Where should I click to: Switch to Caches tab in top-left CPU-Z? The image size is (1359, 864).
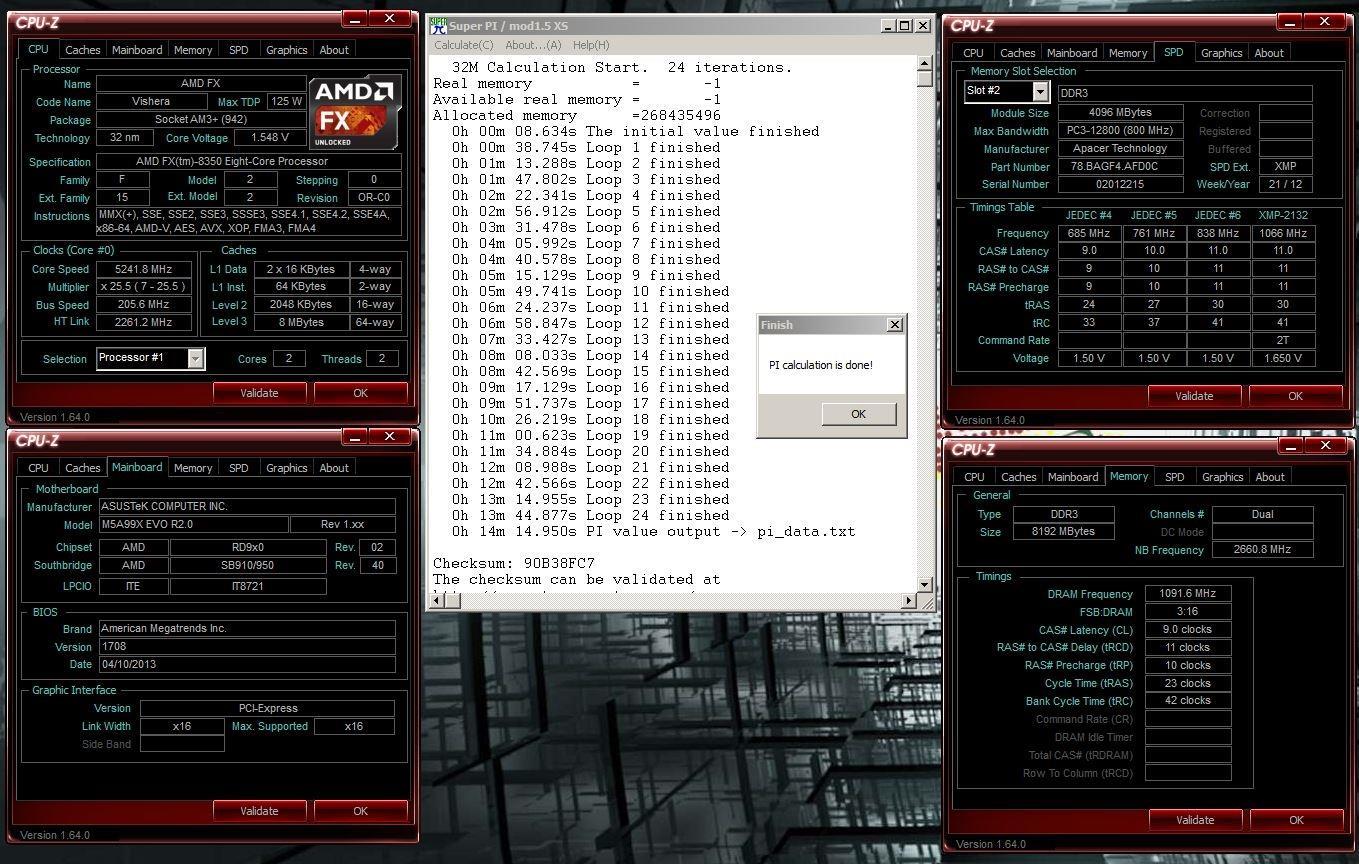[82, 50]
